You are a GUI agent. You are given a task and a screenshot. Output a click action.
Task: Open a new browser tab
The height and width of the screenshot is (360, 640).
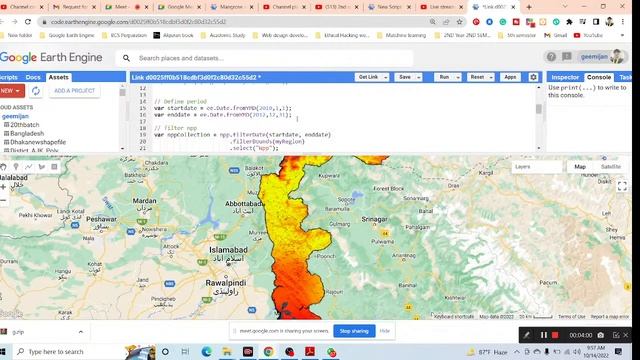point(529,7)
